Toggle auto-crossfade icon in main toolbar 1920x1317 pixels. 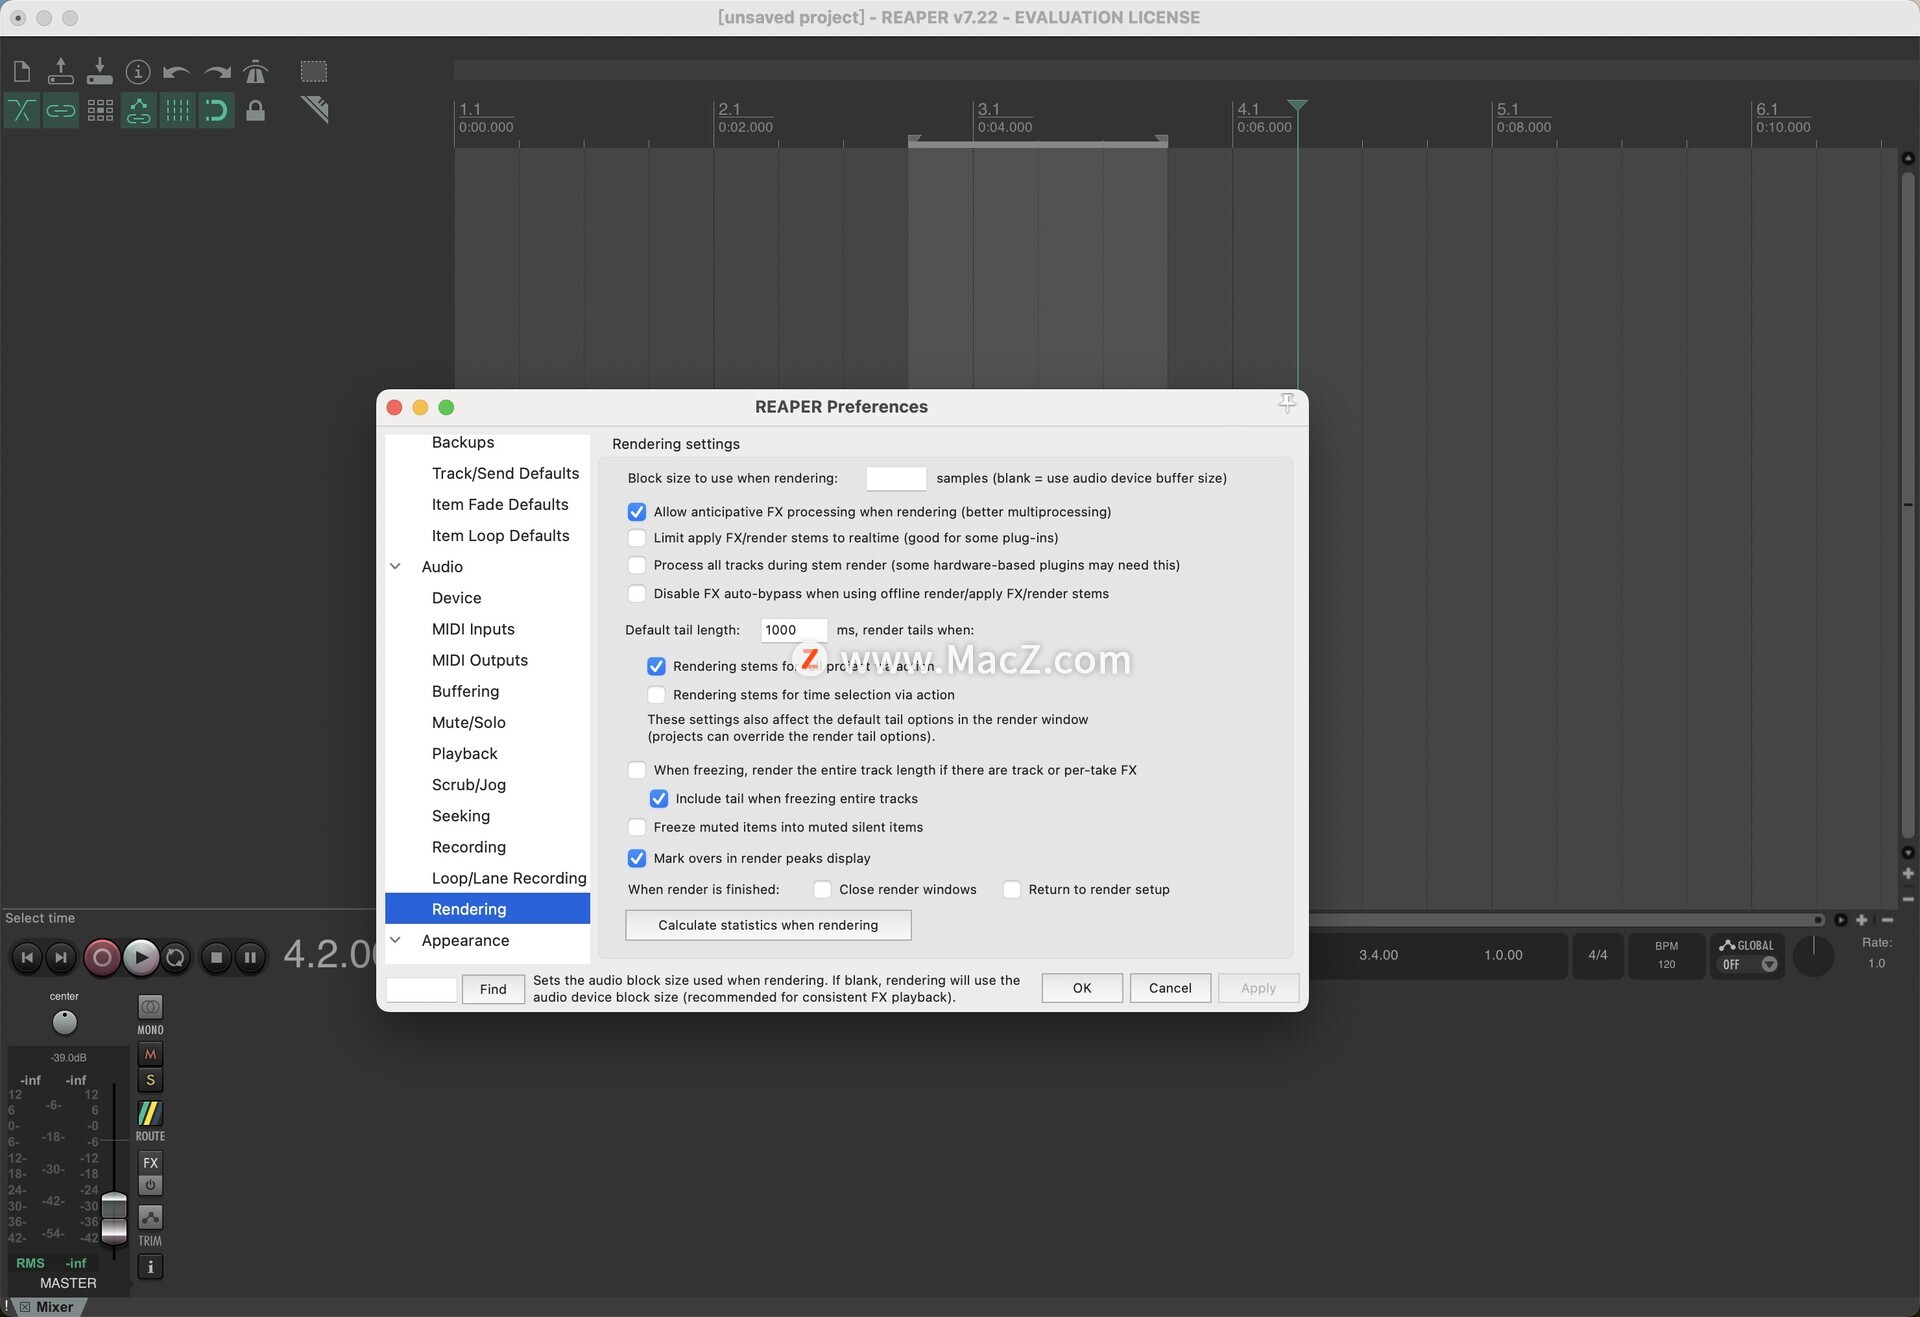point(22,110)
